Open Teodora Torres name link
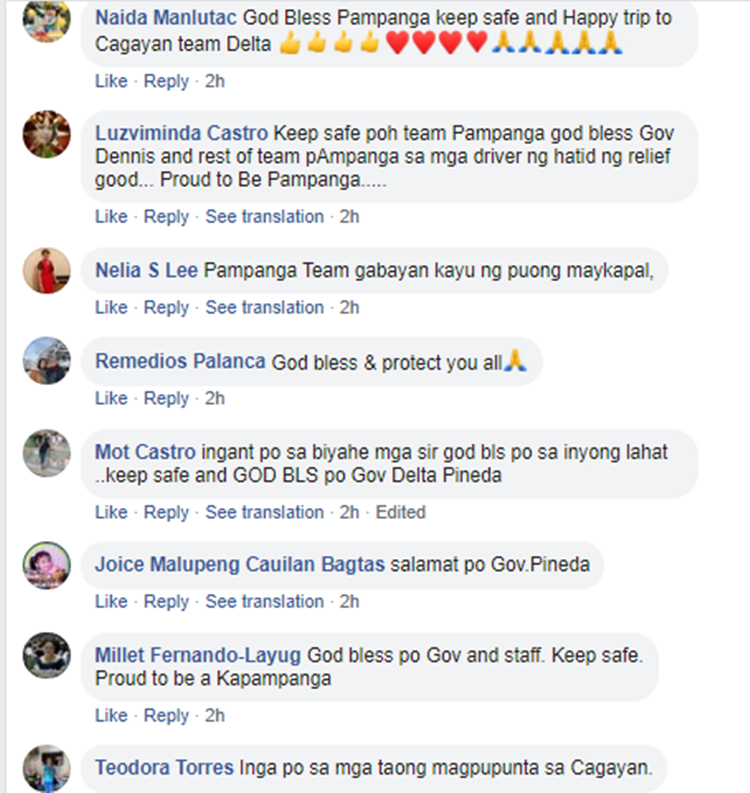Screen dimensions: 750x793 [164, 768]
